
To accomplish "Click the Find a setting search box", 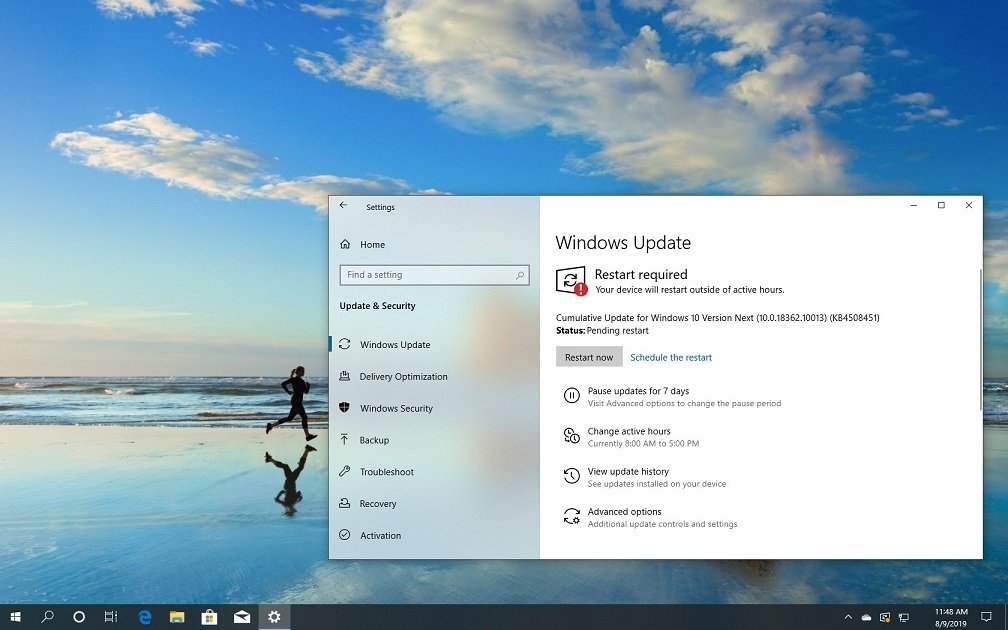I will pyautogui.click(x=427, y=275).
